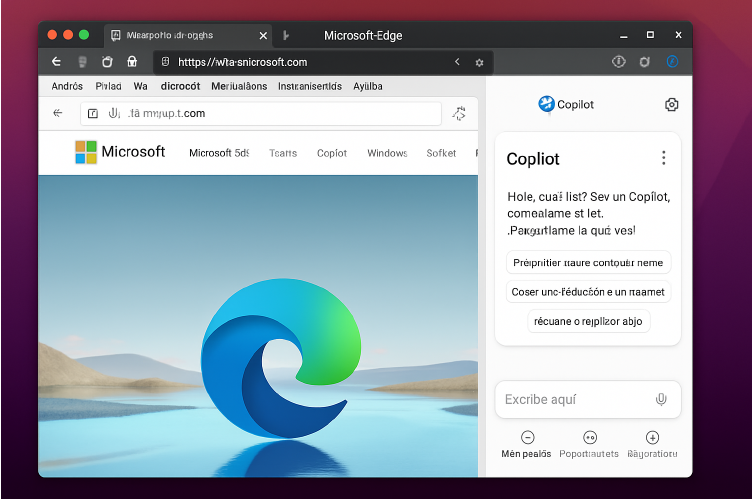
Task: Open the Pivlad menu
Action: click(108, 86)
